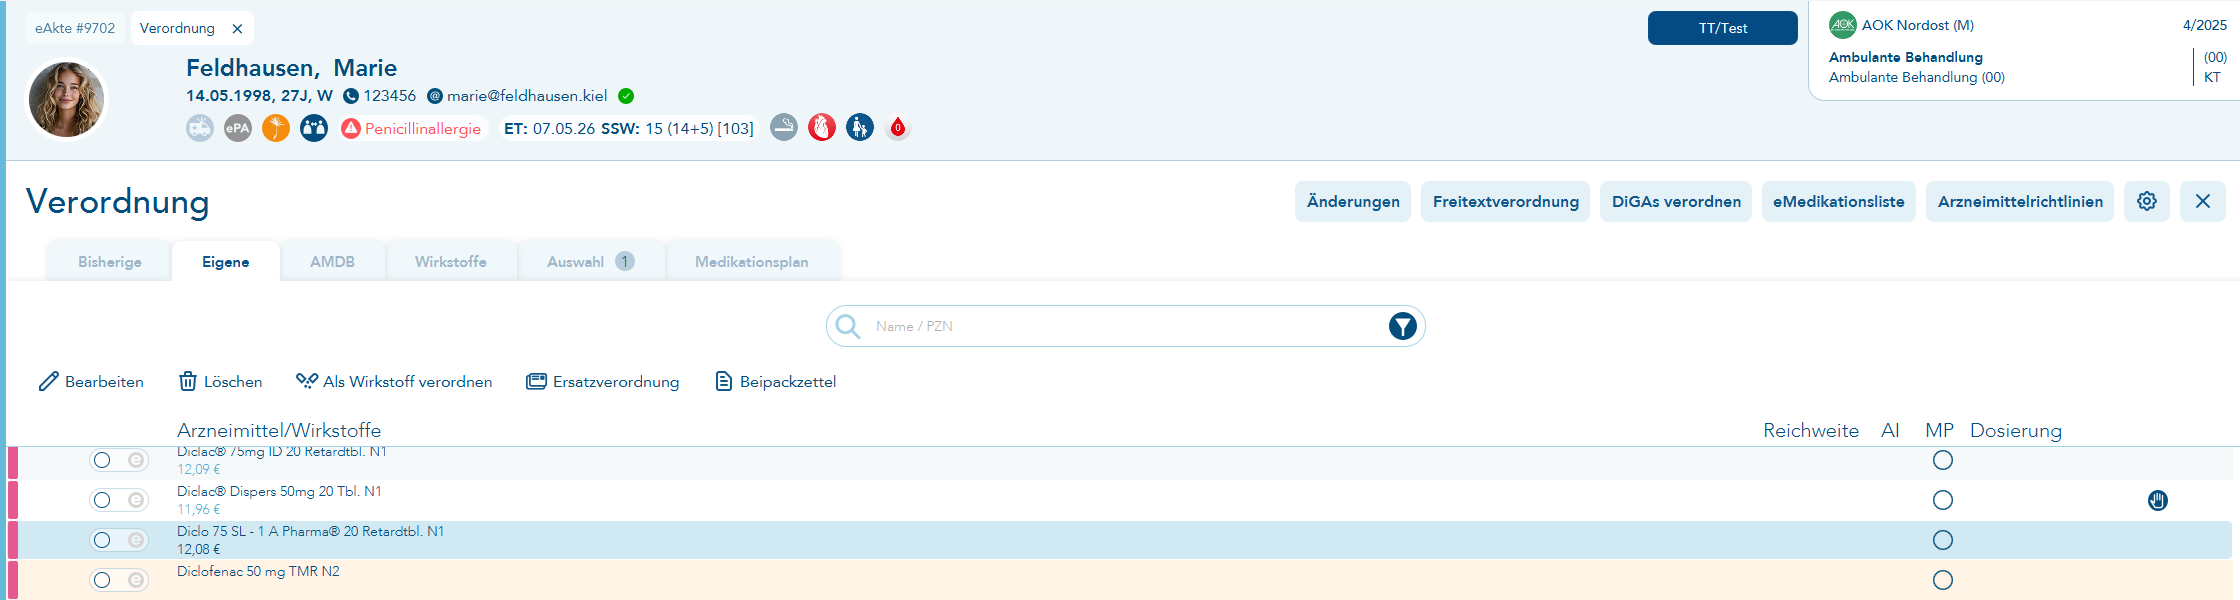Open Verordnung settings gear

point(2147,201)
